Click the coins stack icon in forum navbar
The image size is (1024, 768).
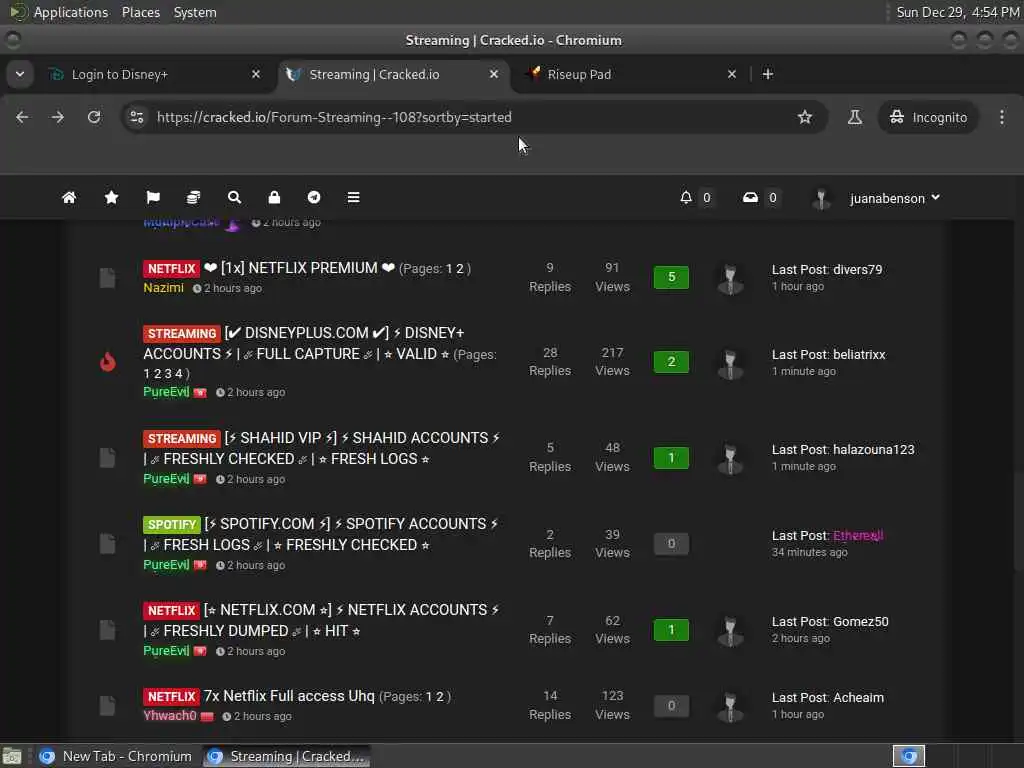pos(193,197)
